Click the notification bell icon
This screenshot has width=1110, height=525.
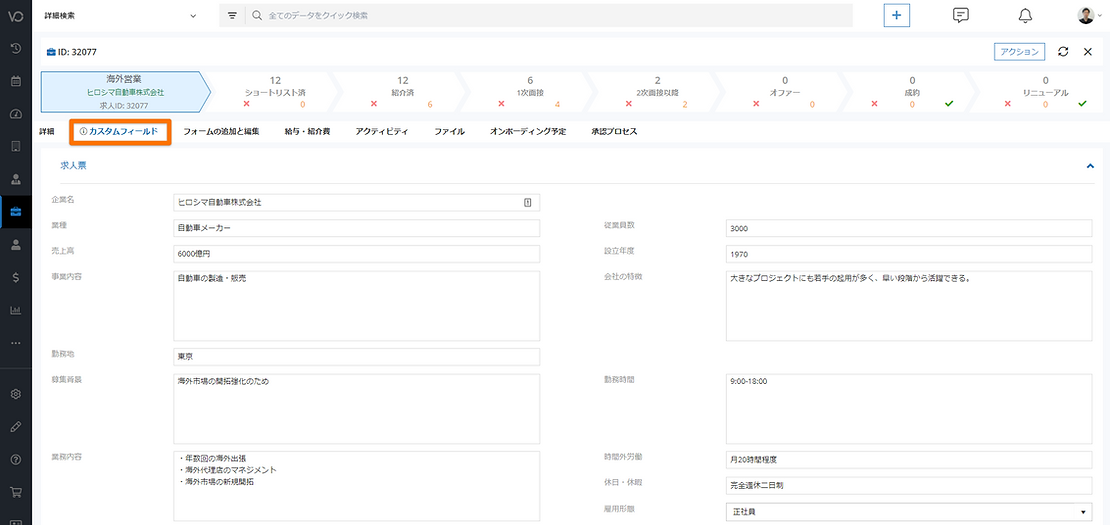(x=1024, y=15)
